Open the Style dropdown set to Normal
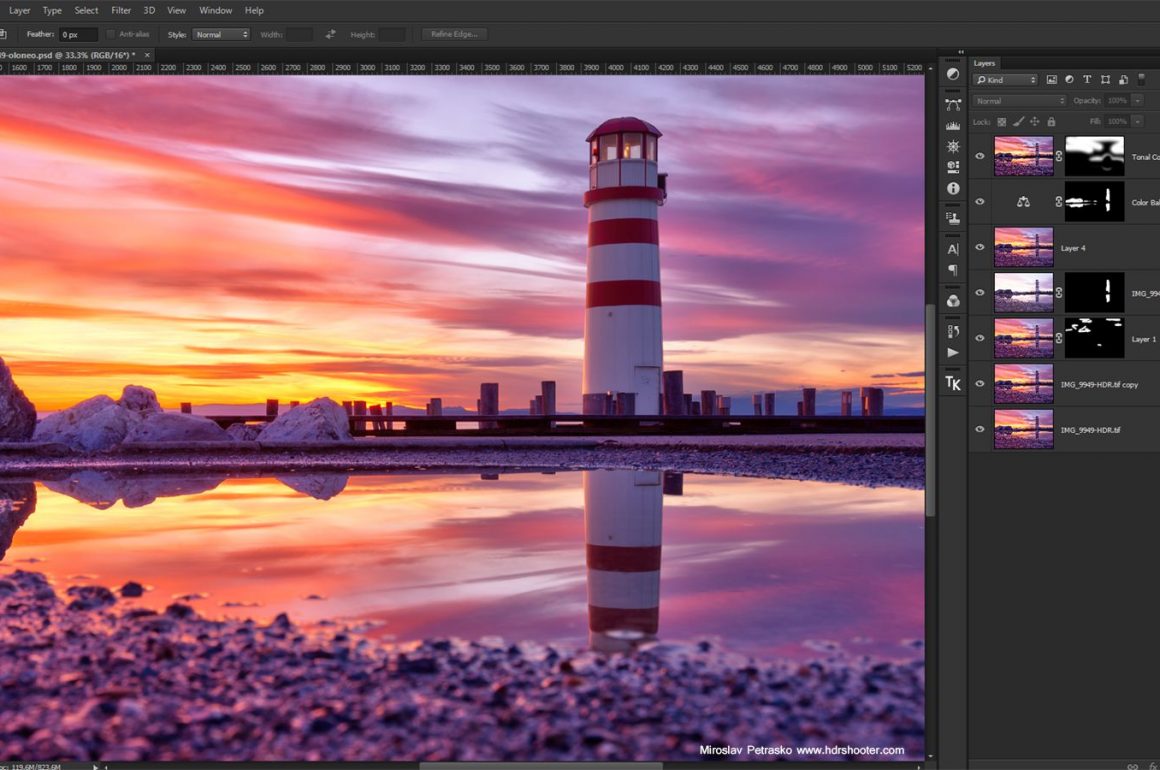 tap(221, 34)
